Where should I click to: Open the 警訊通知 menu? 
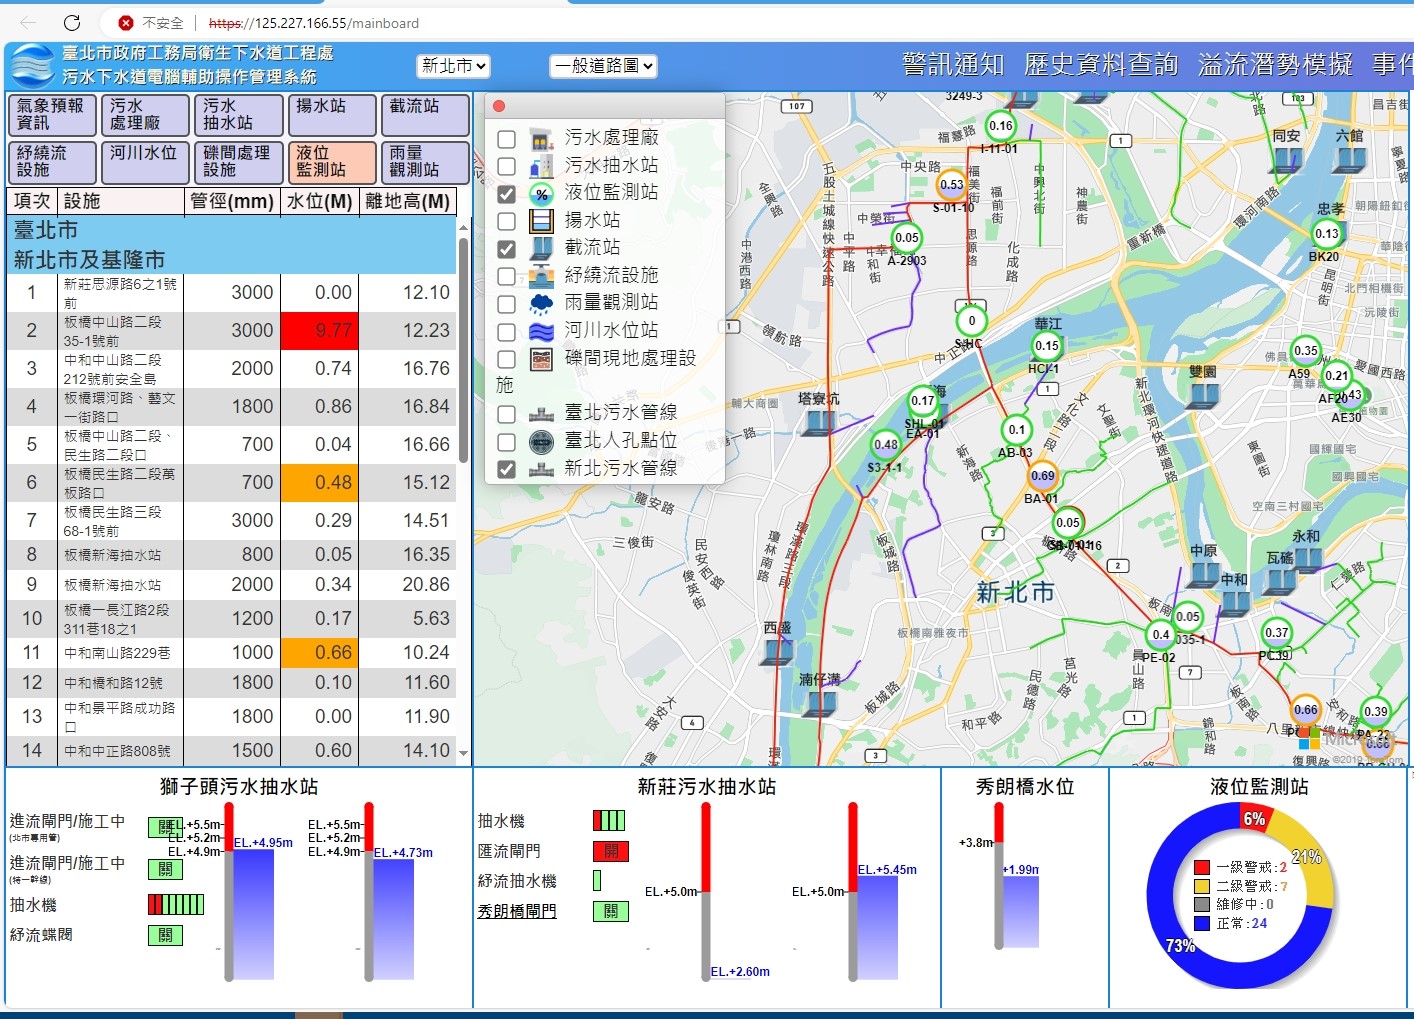[952, 65]
